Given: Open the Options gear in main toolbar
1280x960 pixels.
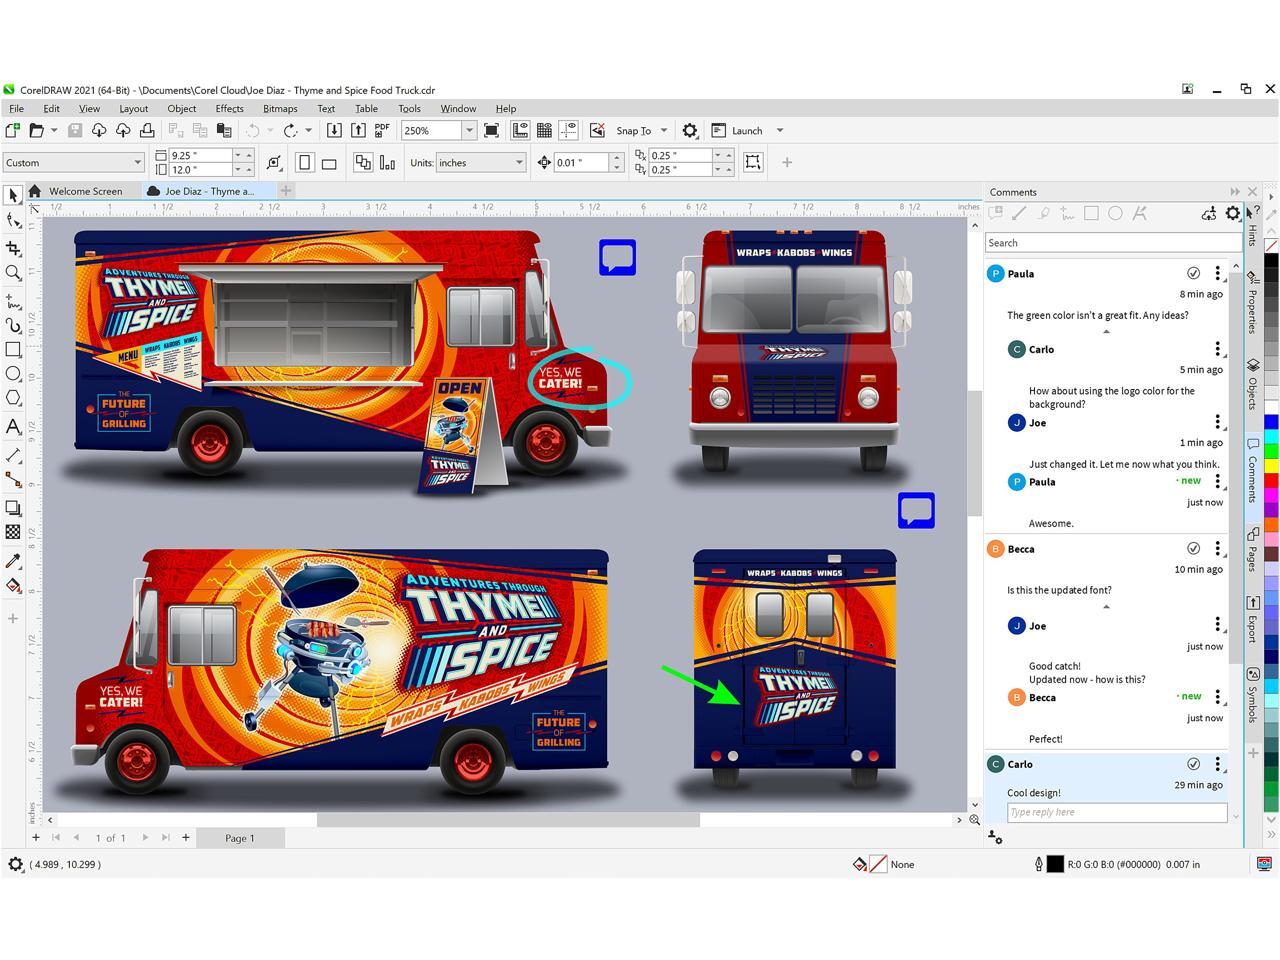Looking at the screenshot, I should click(689, 130).
